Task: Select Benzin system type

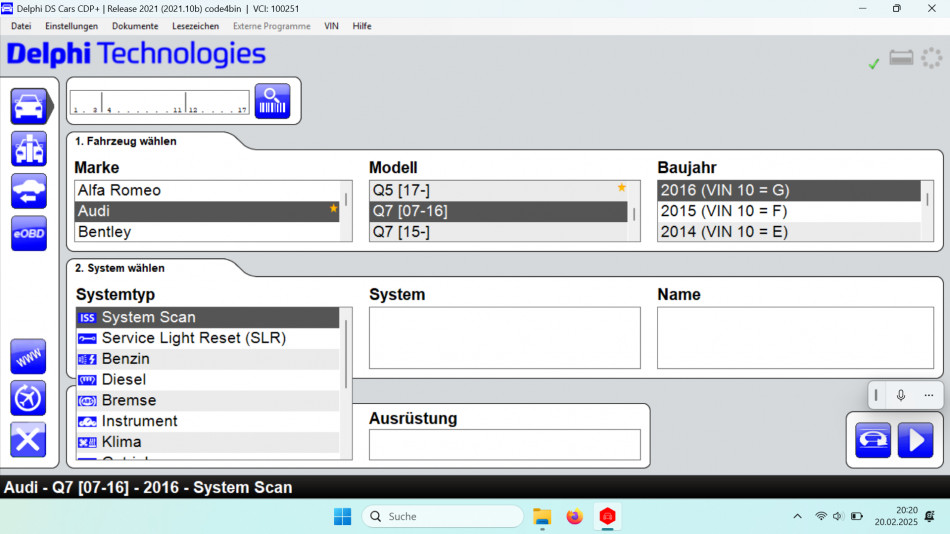Action: pyautogui.click(x=207, y=359)
